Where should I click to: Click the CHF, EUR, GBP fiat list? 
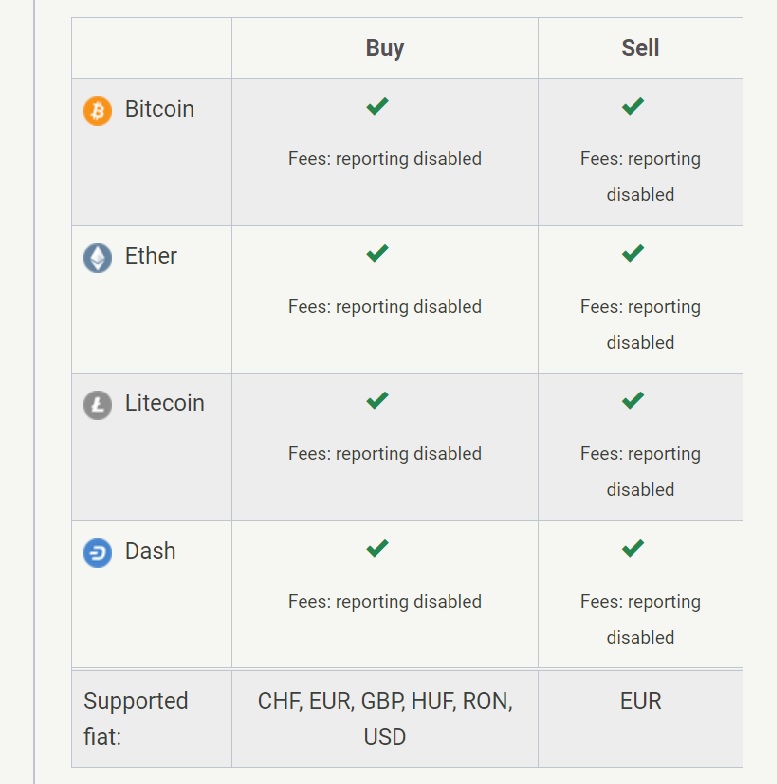(384, 719)
